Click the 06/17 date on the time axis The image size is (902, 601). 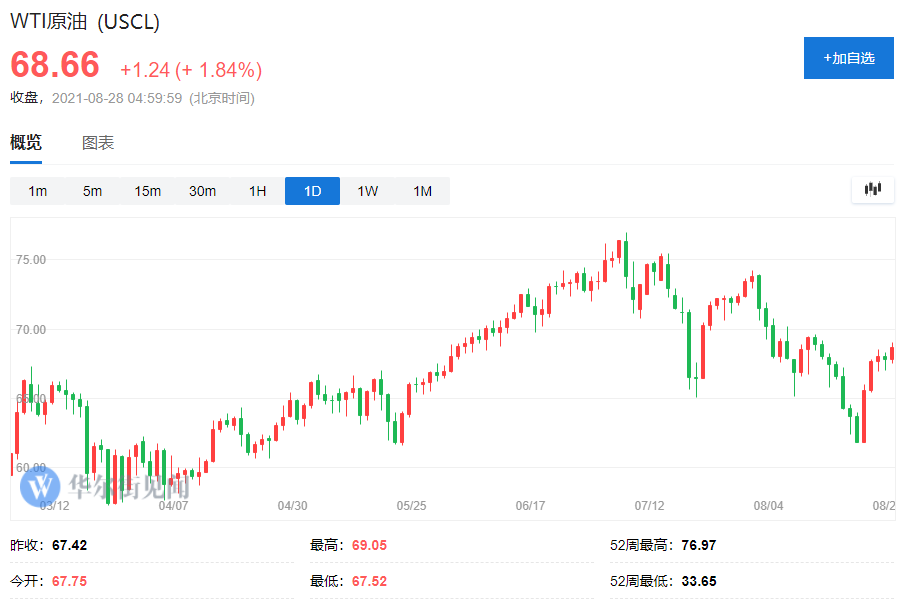click(530, 505)
